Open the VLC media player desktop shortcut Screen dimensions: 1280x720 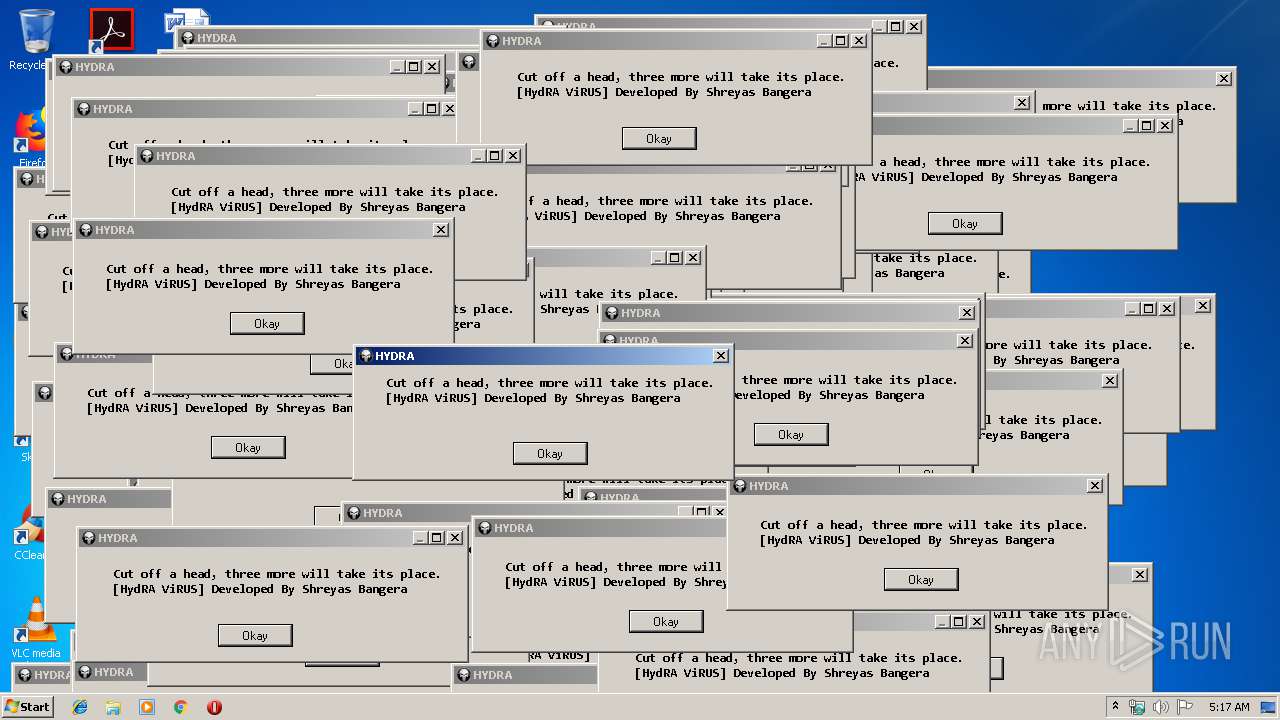tap(36, 627)
